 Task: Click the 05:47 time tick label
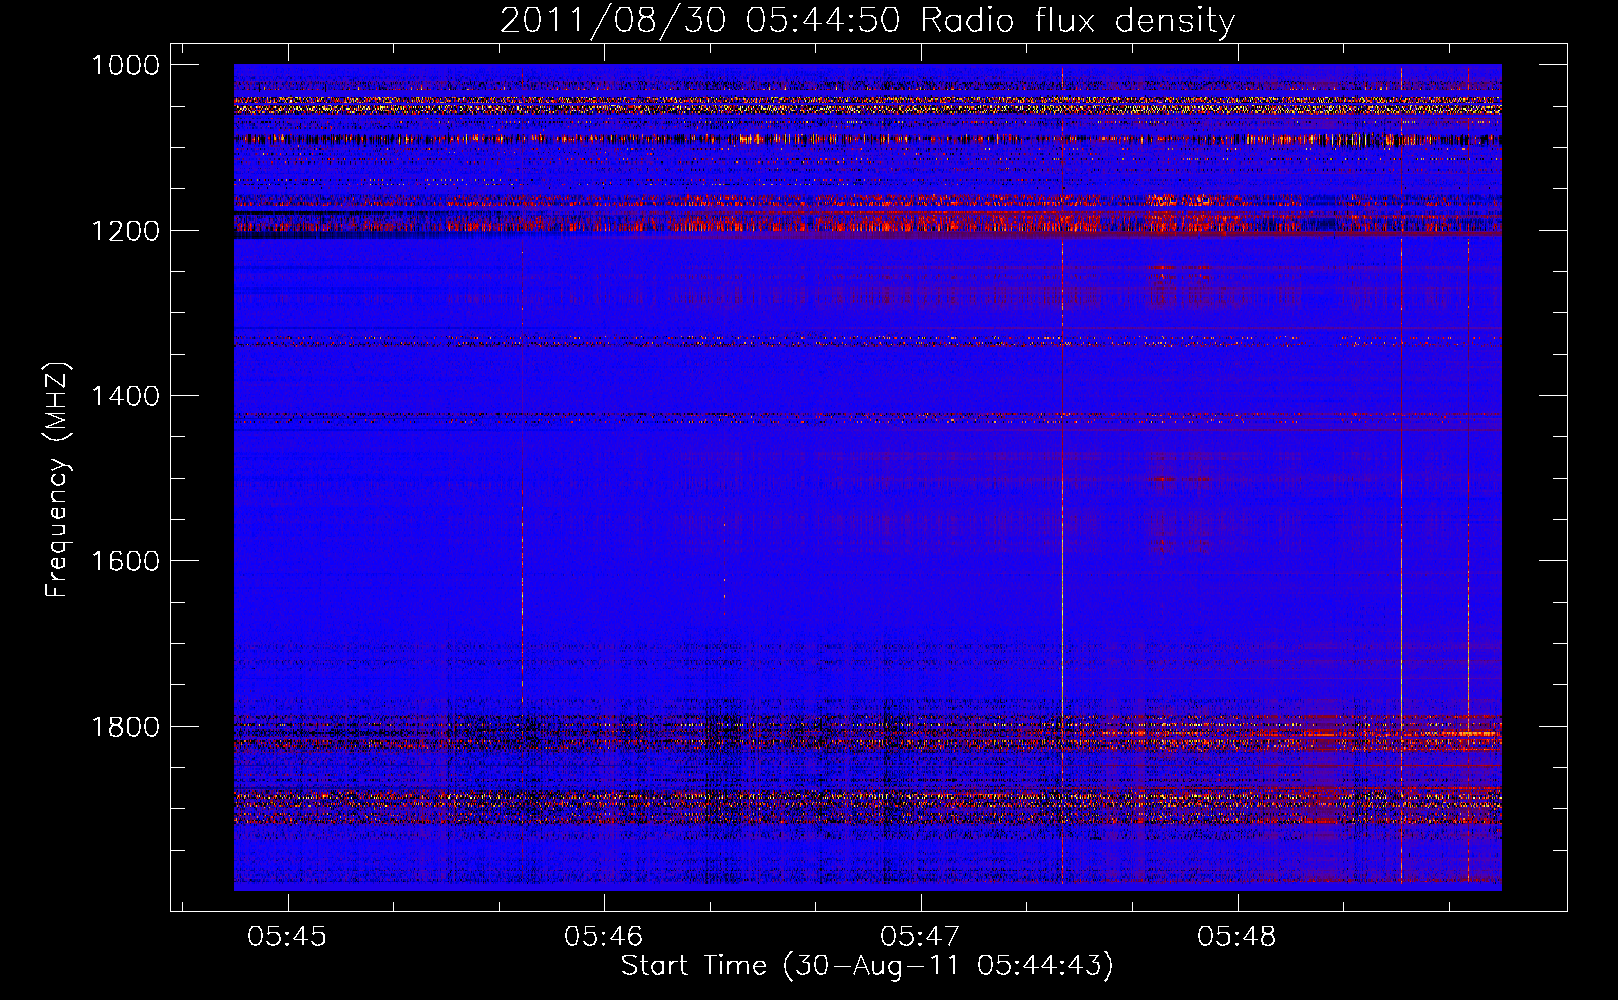920,936
